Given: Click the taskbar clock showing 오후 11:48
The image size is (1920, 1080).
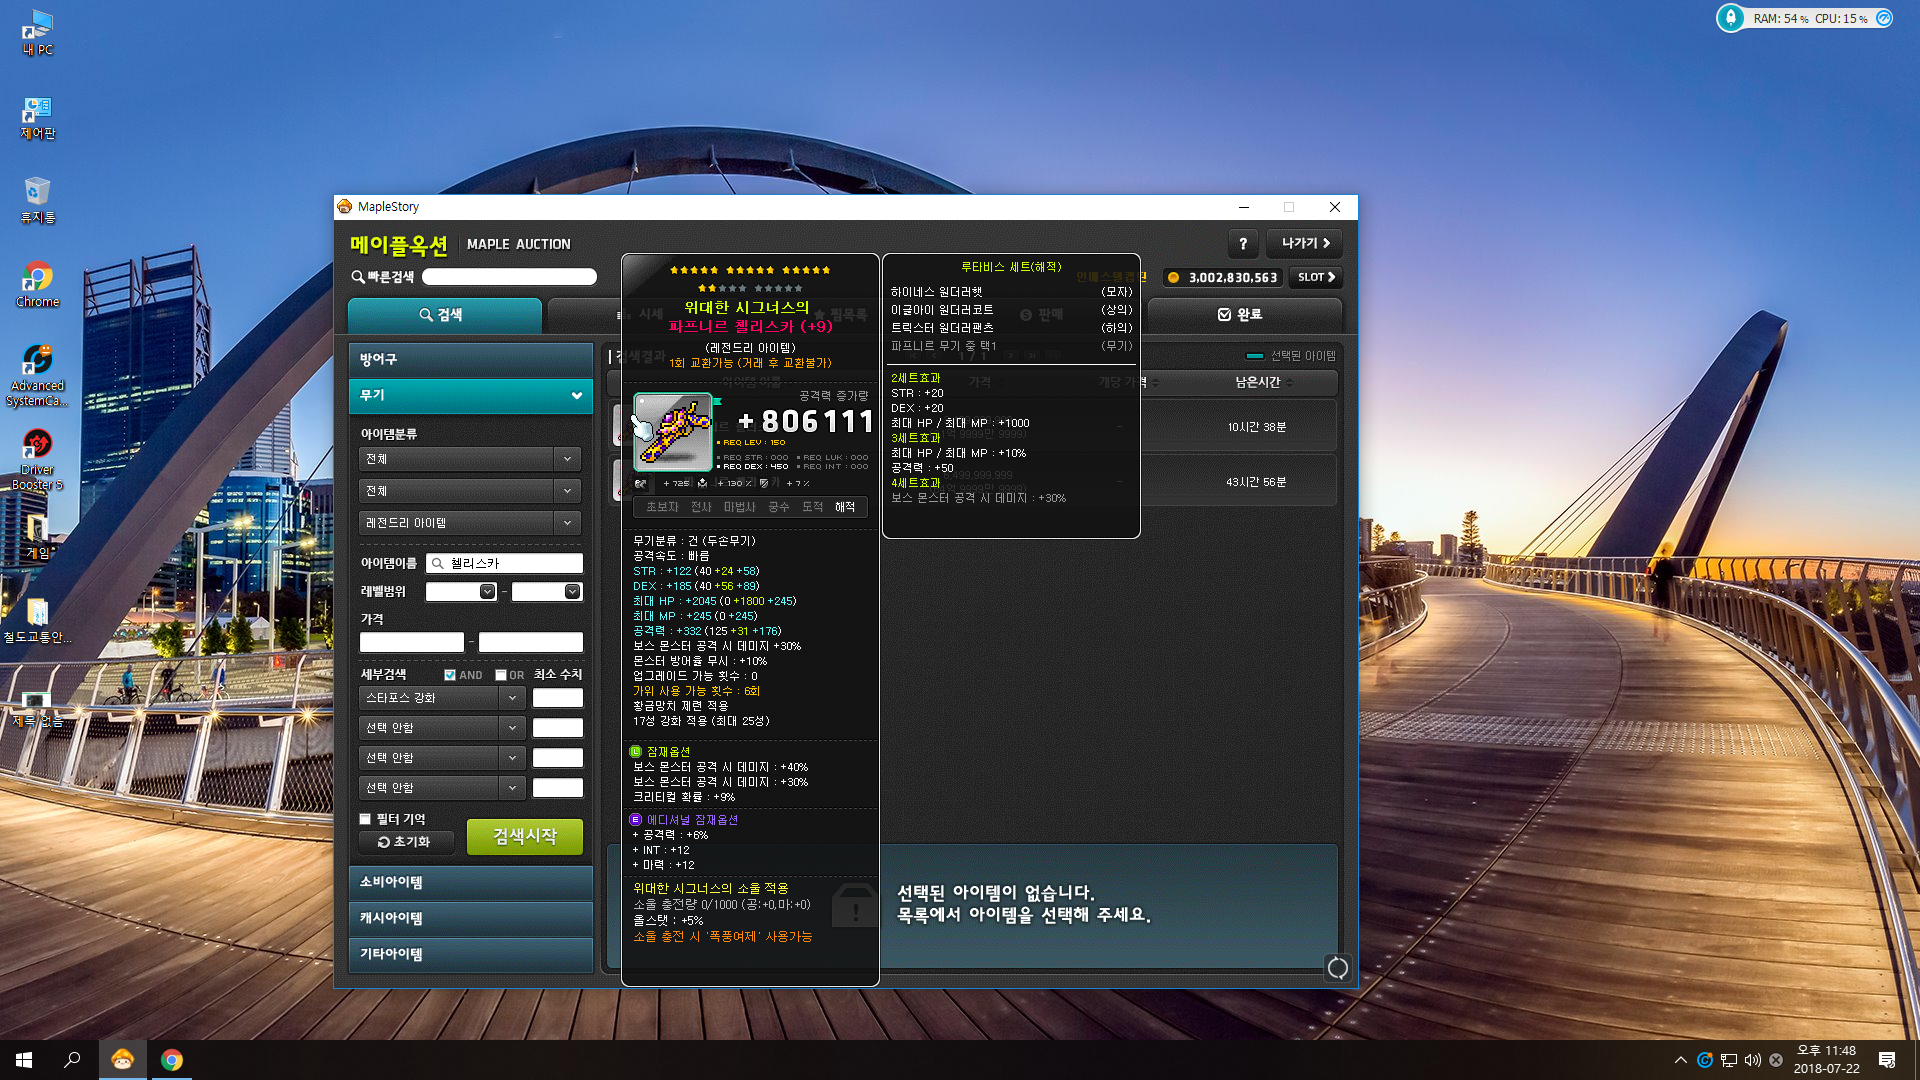Looking at the screenshot, I should [x=1826, y=1060].
